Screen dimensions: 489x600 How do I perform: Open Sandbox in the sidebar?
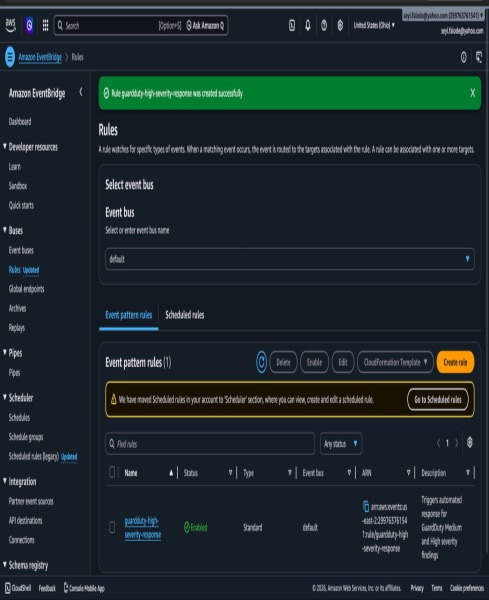point(18,186)
